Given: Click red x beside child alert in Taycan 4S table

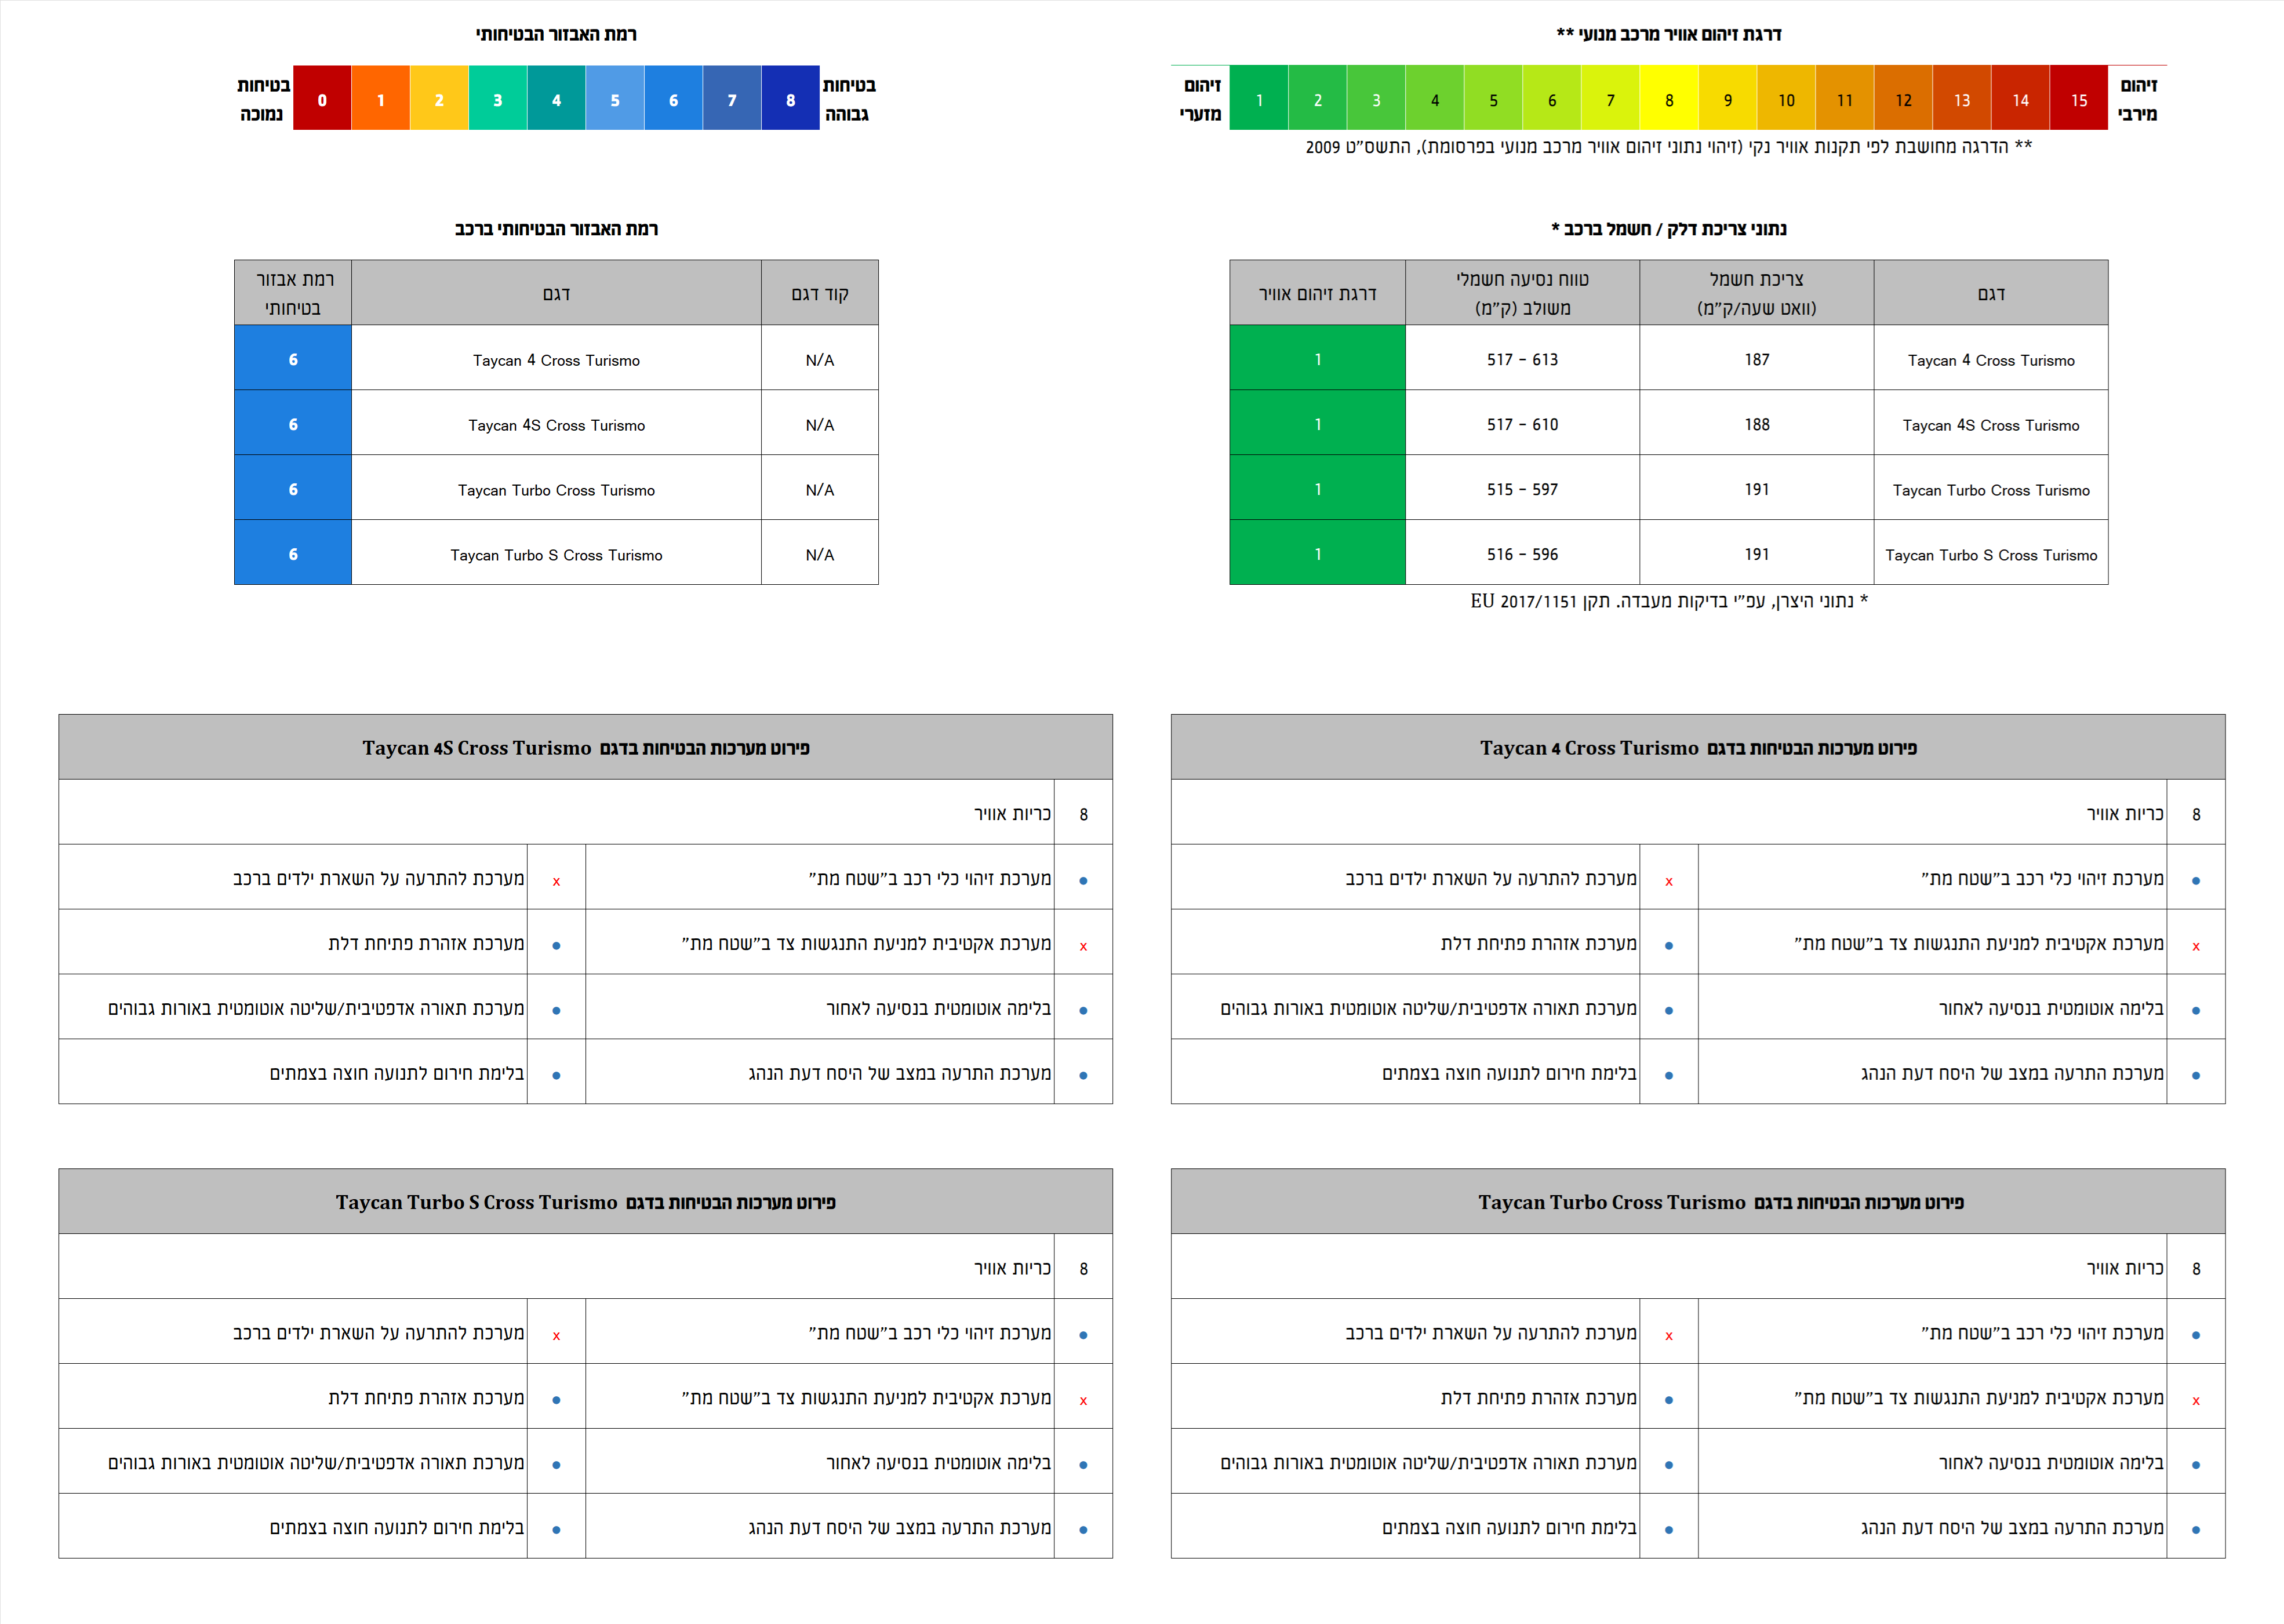Looking at the screenshot, I should pyautogui.click(x=556, y=881).
